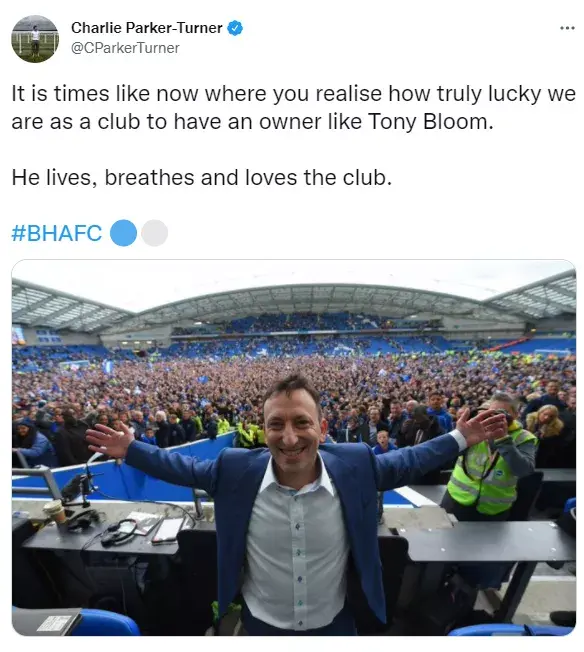584x652 pixels.
Task: Click the Charlie Parker-Turner display name
Action: tap(147, 28)
